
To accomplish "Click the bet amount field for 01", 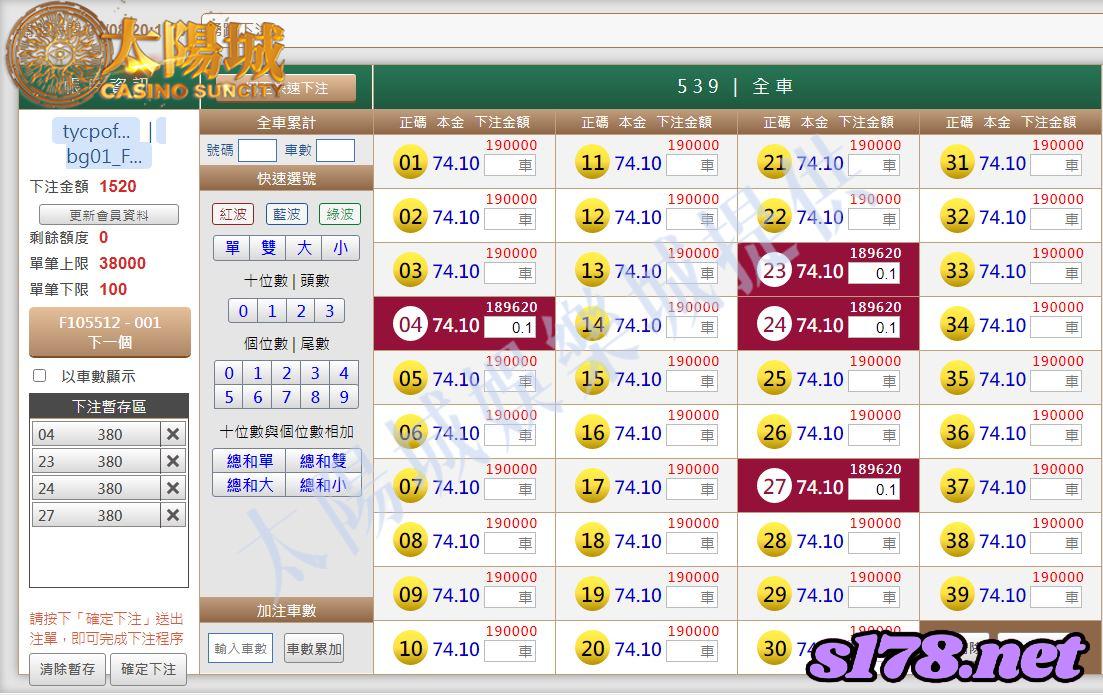I will (x=510, y=165).
